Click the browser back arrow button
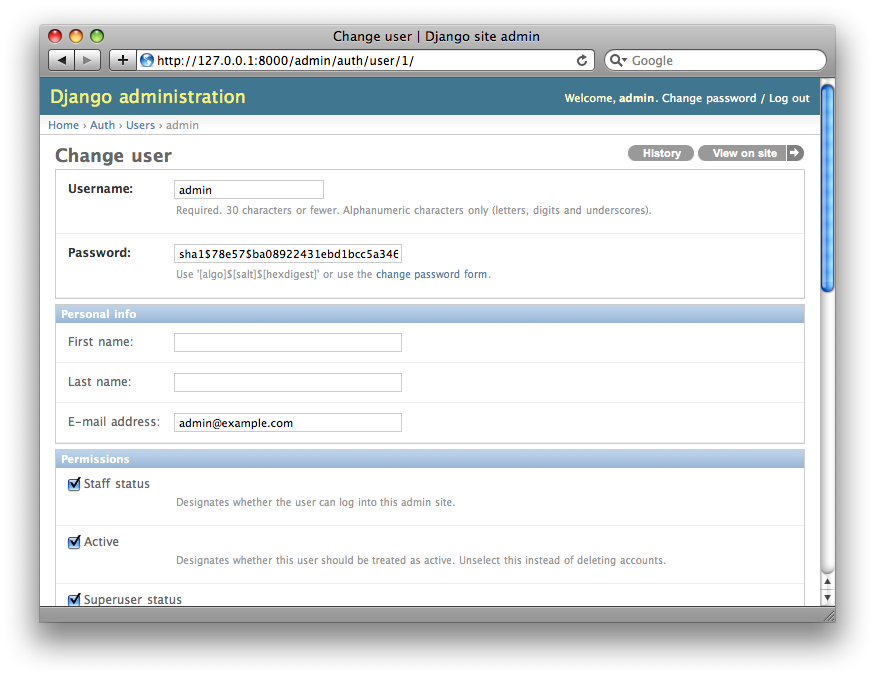875x677 pixels. pyautogui.click(x=62, y=60)
